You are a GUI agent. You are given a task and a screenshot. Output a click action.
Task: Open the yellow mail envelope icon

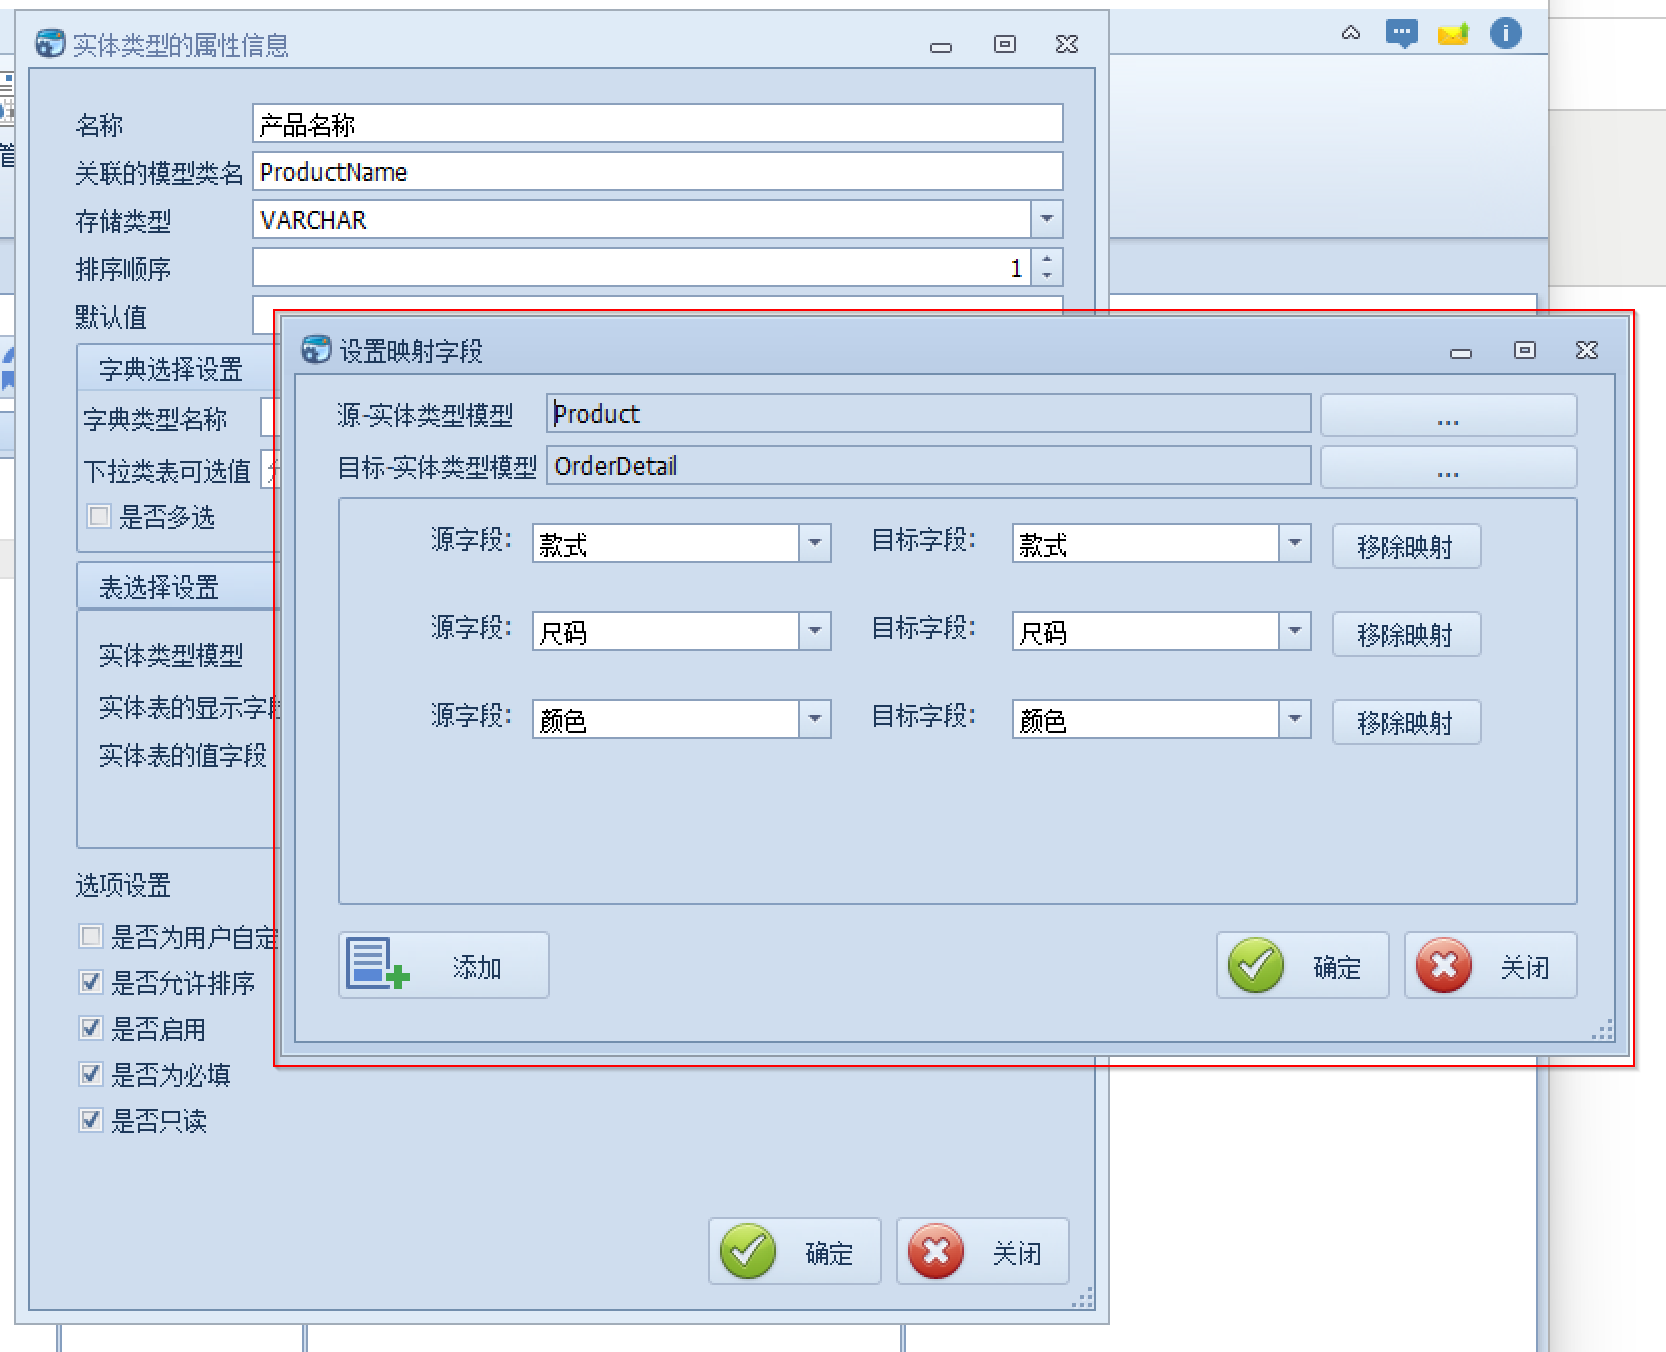[x=1452, y=35]
